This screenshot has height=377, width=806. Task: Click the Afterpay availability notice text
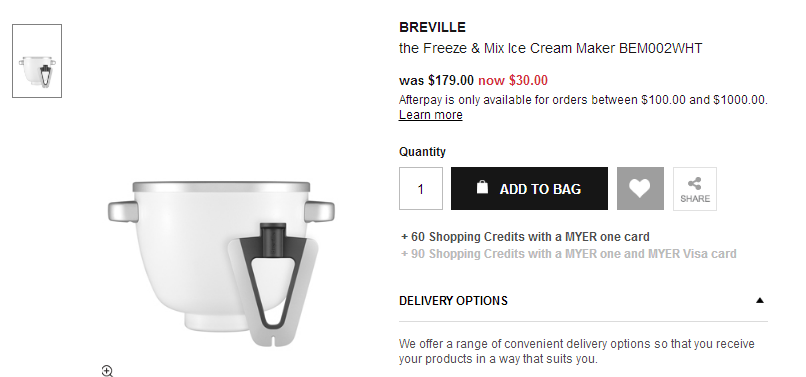point(583,100)
